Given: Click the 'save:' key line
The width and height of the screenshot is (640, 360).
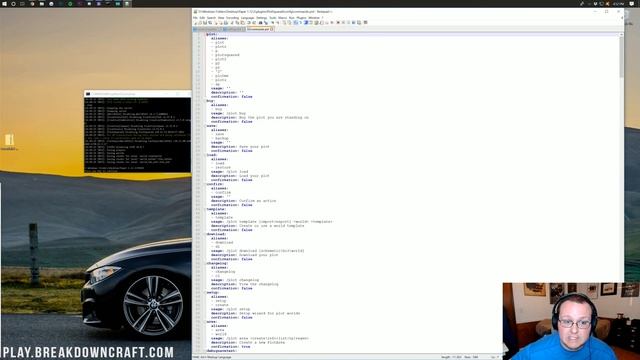Looking at the screenshot, I should coord(211,126).
